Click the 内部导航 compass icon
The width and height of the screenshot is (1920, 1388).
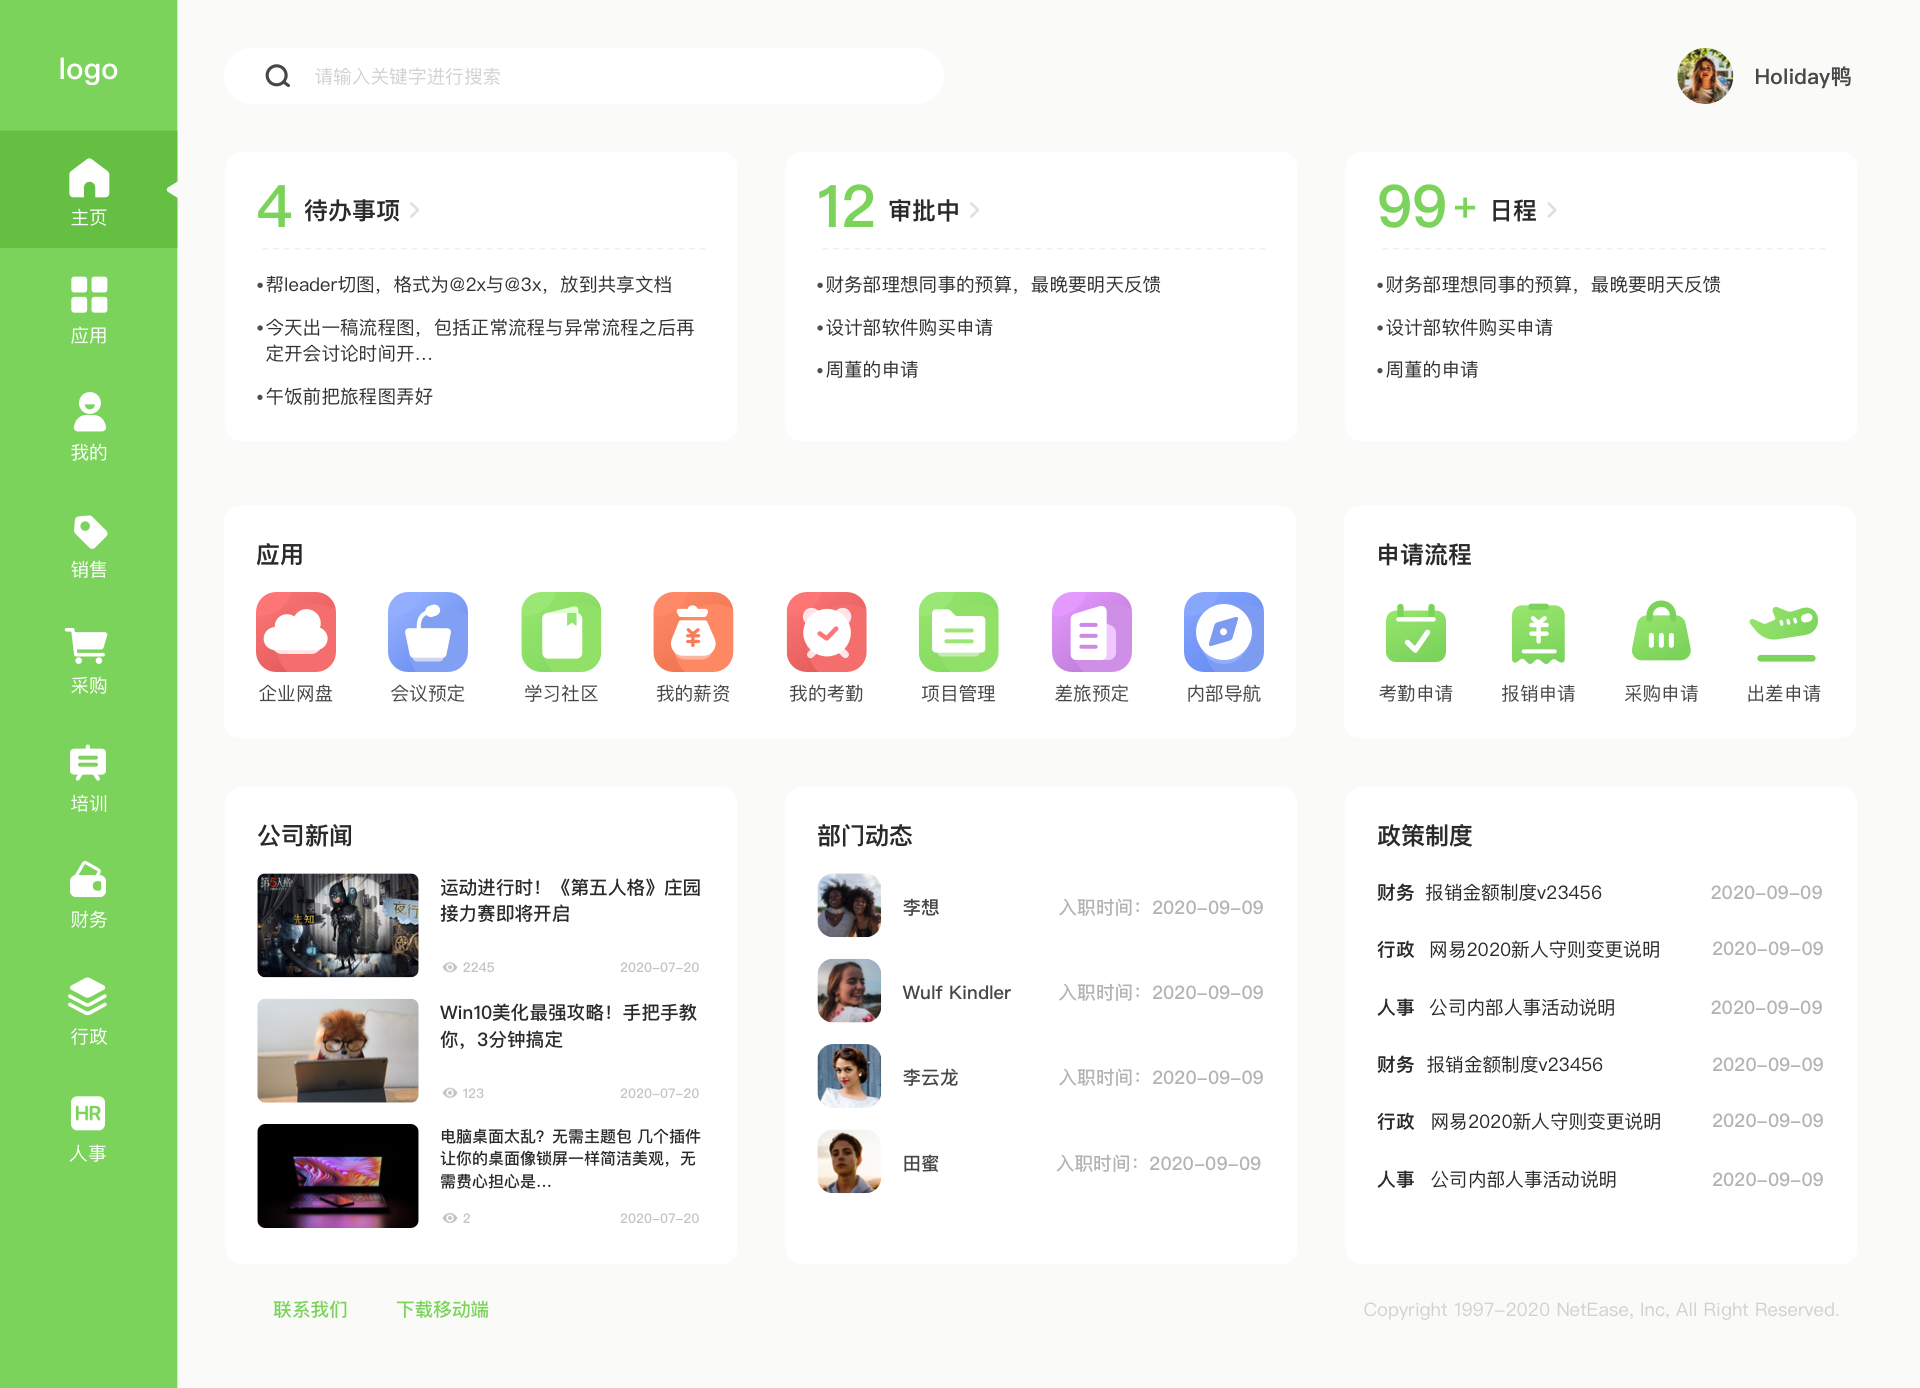1223,632
